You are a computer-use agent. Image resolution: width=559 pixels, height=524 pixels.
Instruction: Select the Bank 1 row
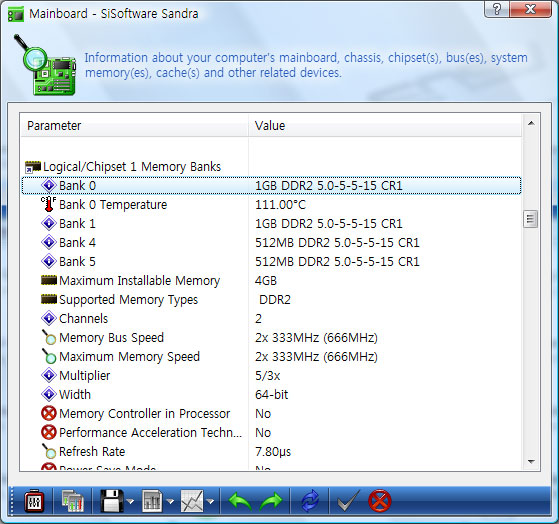click(271, 224)
